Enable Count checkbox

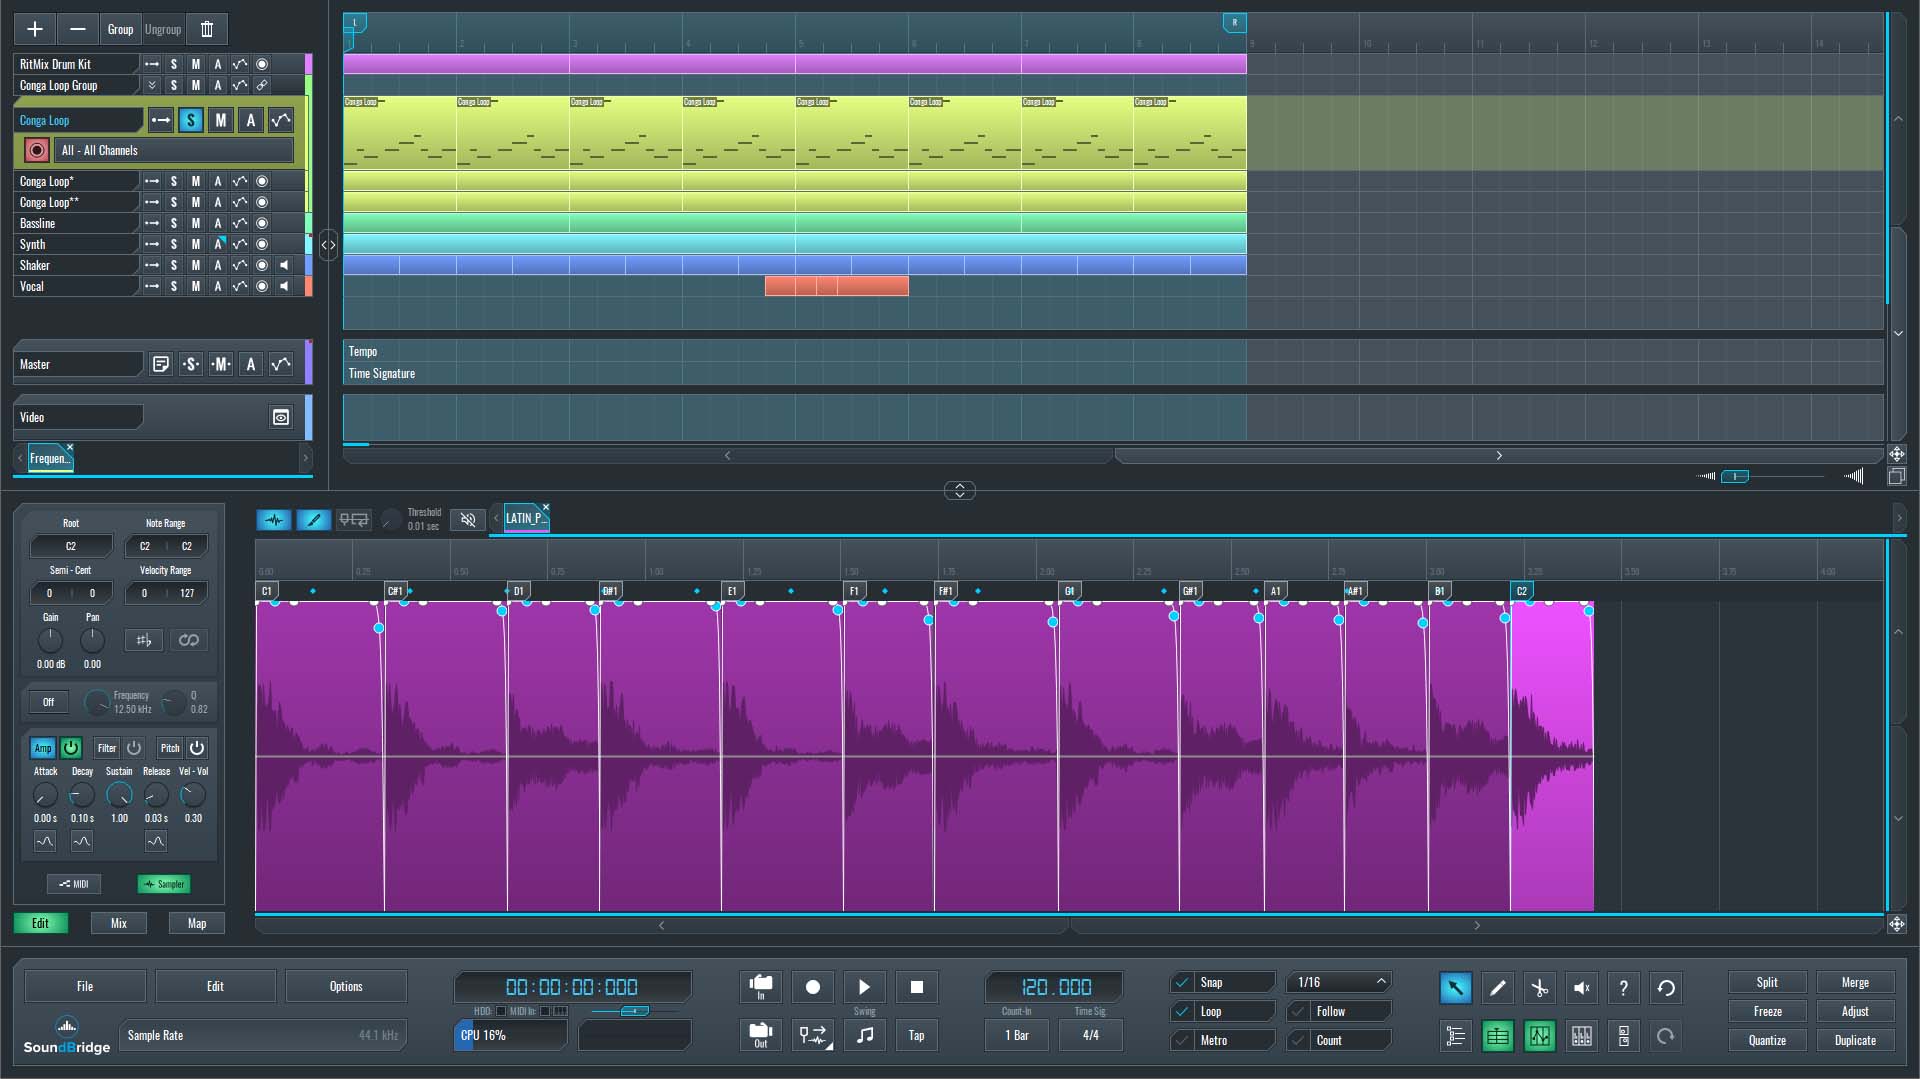pos(1298,1041)
